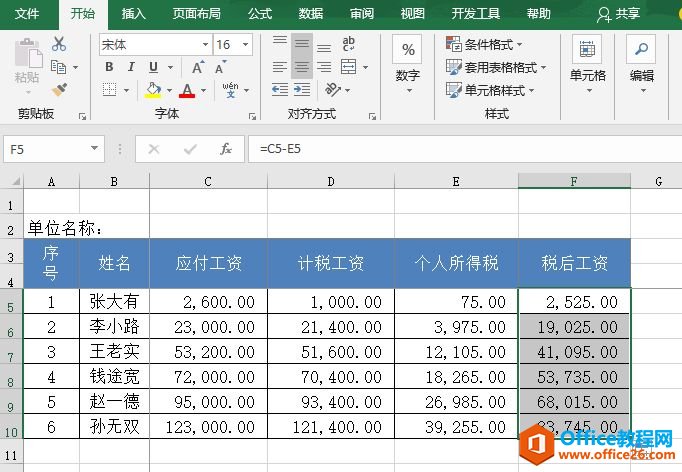682x472 pixels.
Task: Switch to the 公式 Formulas tab
Action: tap(260, 14)
